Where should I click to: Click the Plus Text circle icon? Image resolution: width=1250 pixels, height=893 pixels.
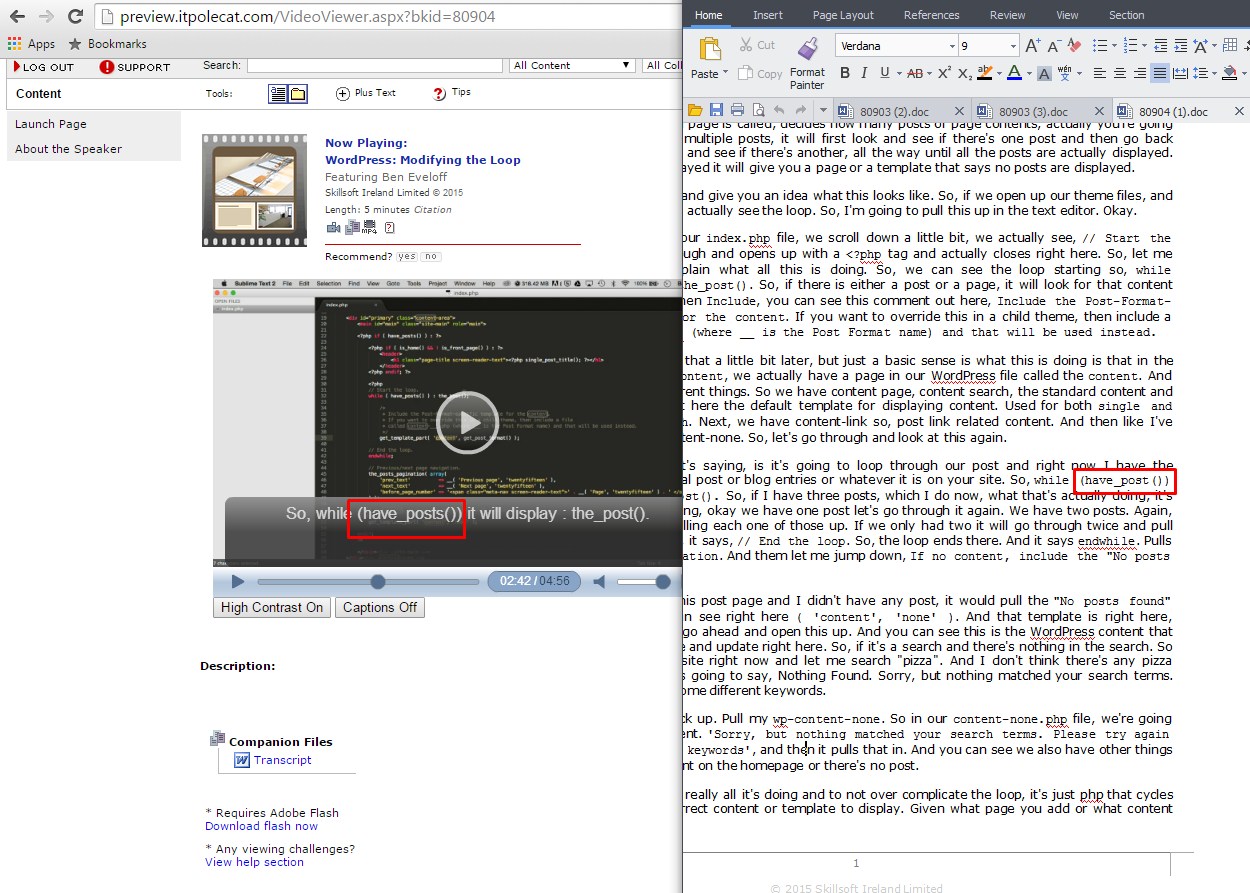click(x=342, y=94)
